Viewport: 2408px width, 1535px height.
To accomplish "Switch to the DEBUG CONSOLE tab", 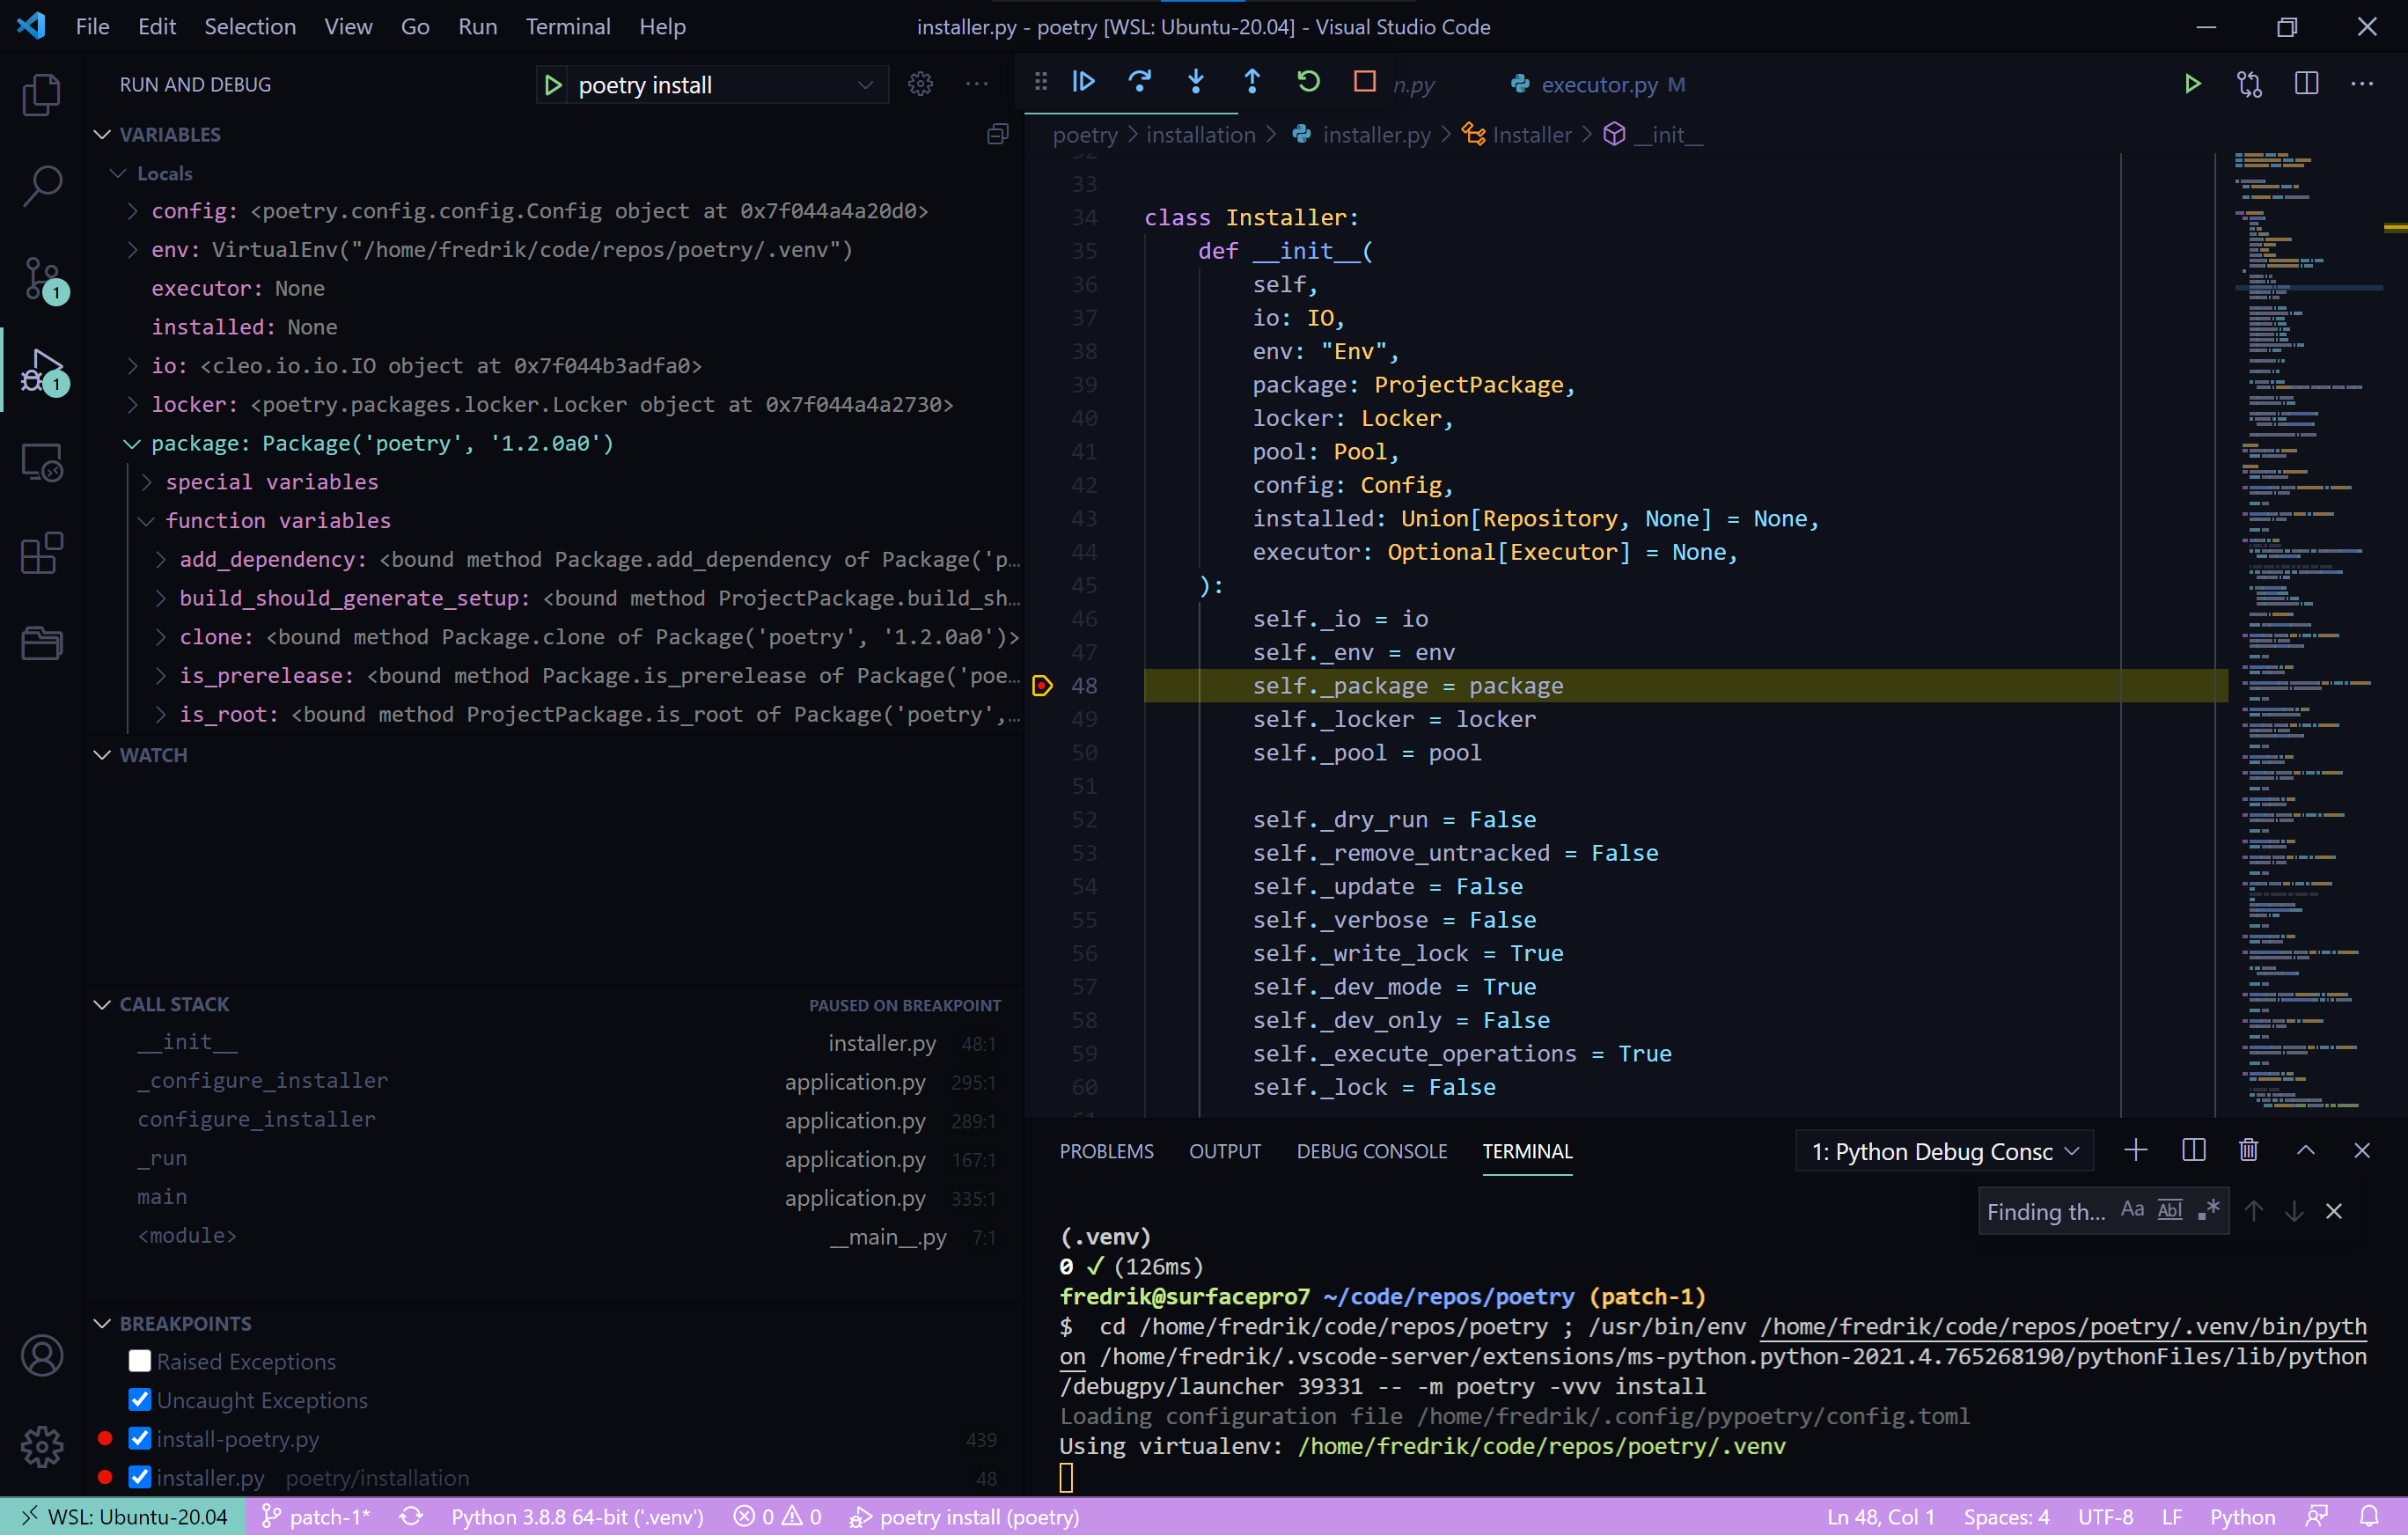I will pyautogui.click(x=1371, y=1151).
